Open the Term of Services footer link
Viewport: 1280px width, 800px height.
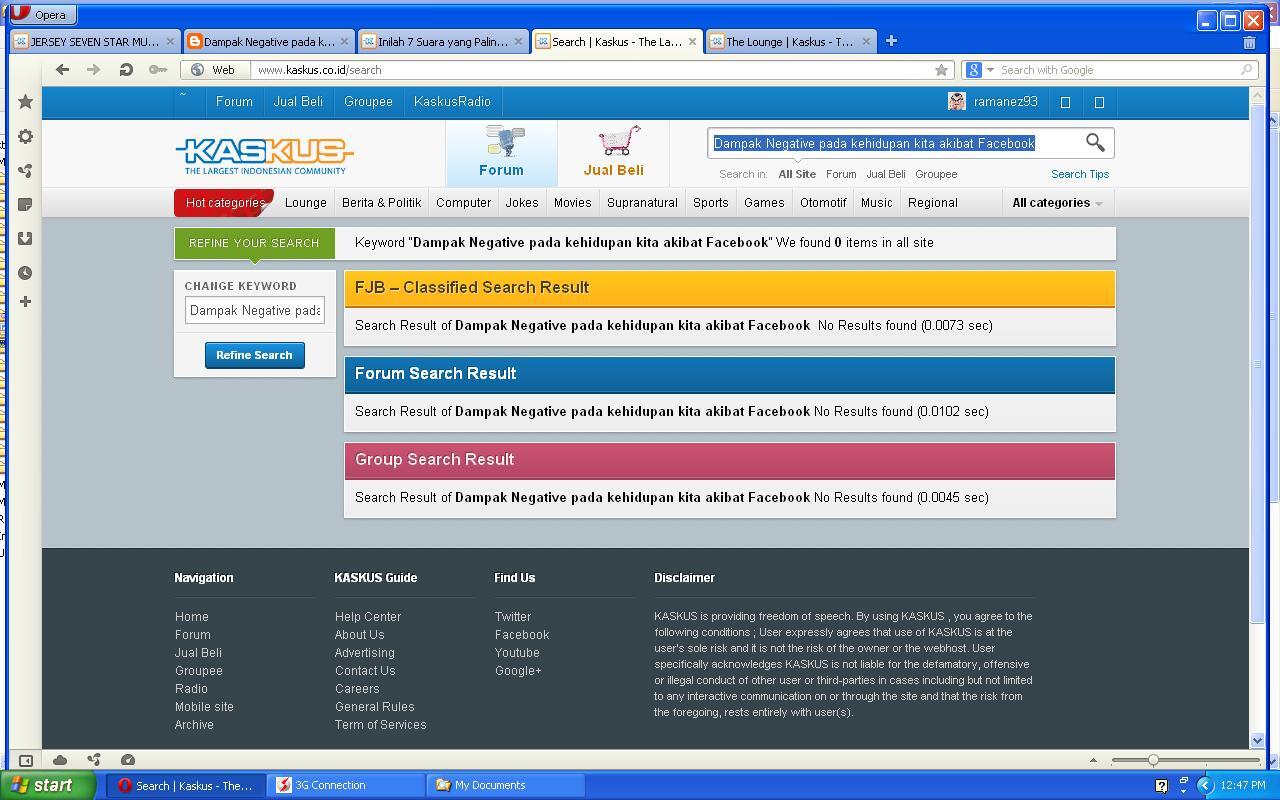click(x=381, y=725)
